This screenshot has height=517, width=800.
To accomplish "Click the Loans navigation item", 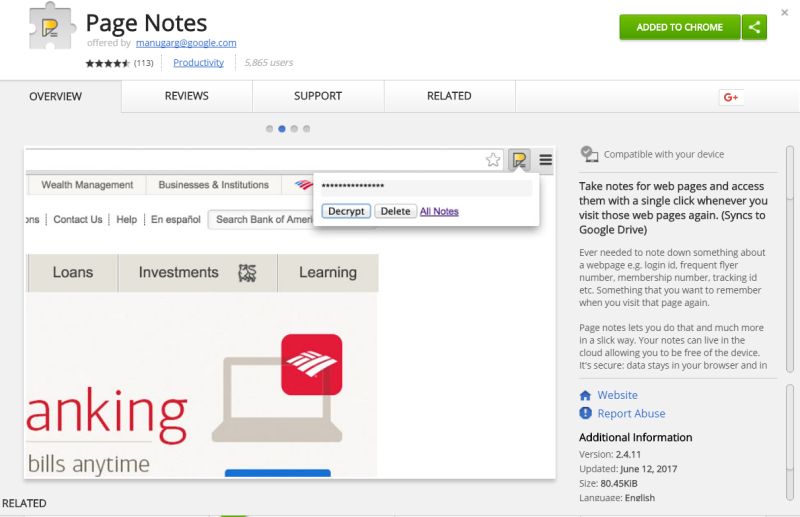I will (72, 273).
